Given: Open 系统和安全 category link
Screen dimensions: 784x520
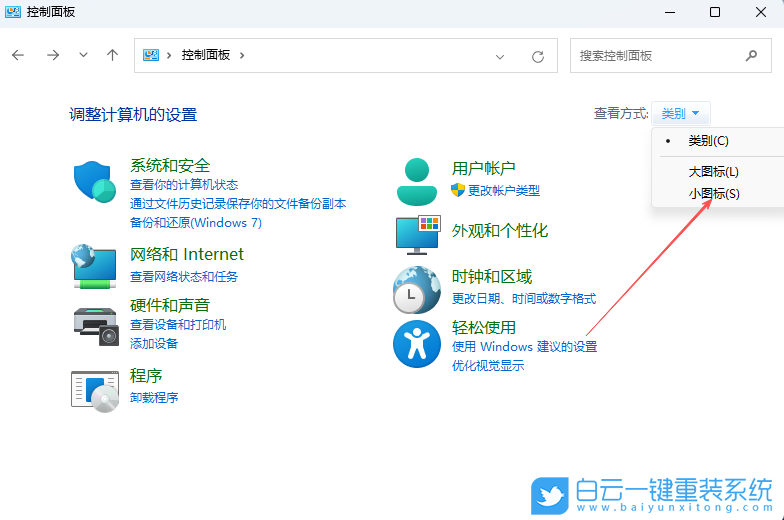Looking at the screenshot, I should [x=170, y=166].
